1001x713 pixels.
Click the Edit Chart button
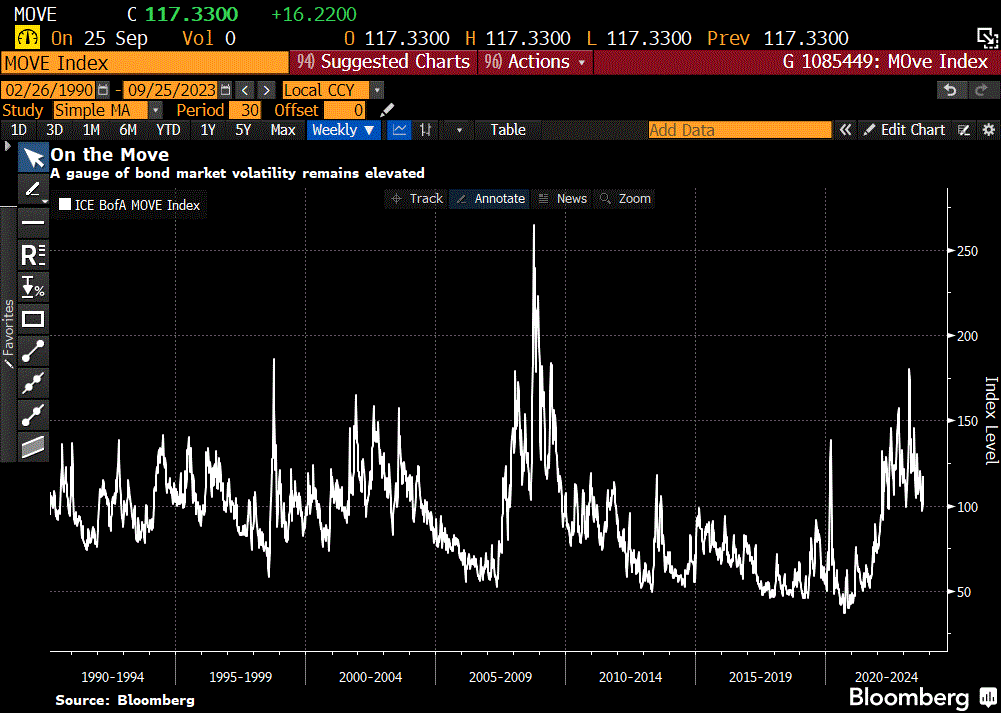tap(905, 130)
